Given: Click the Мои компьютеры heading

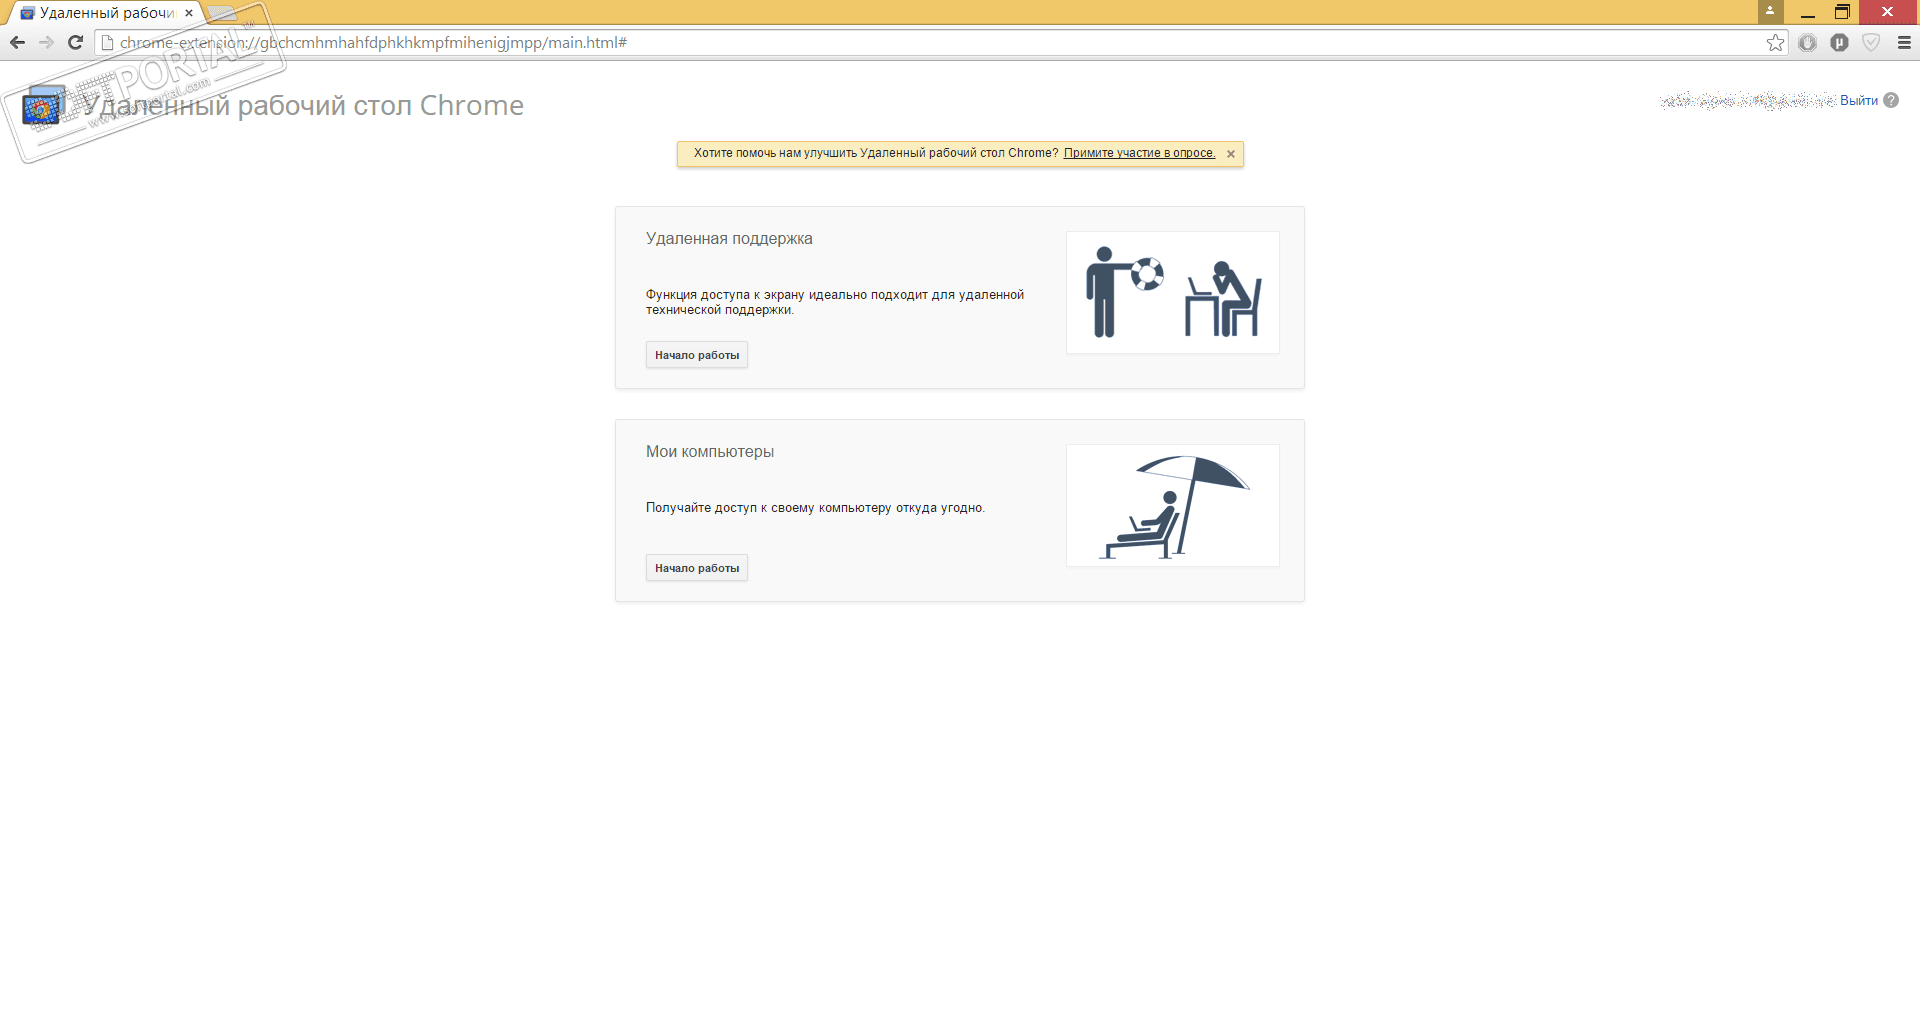Looking at the screenshot, I should (x=710, y=452).
